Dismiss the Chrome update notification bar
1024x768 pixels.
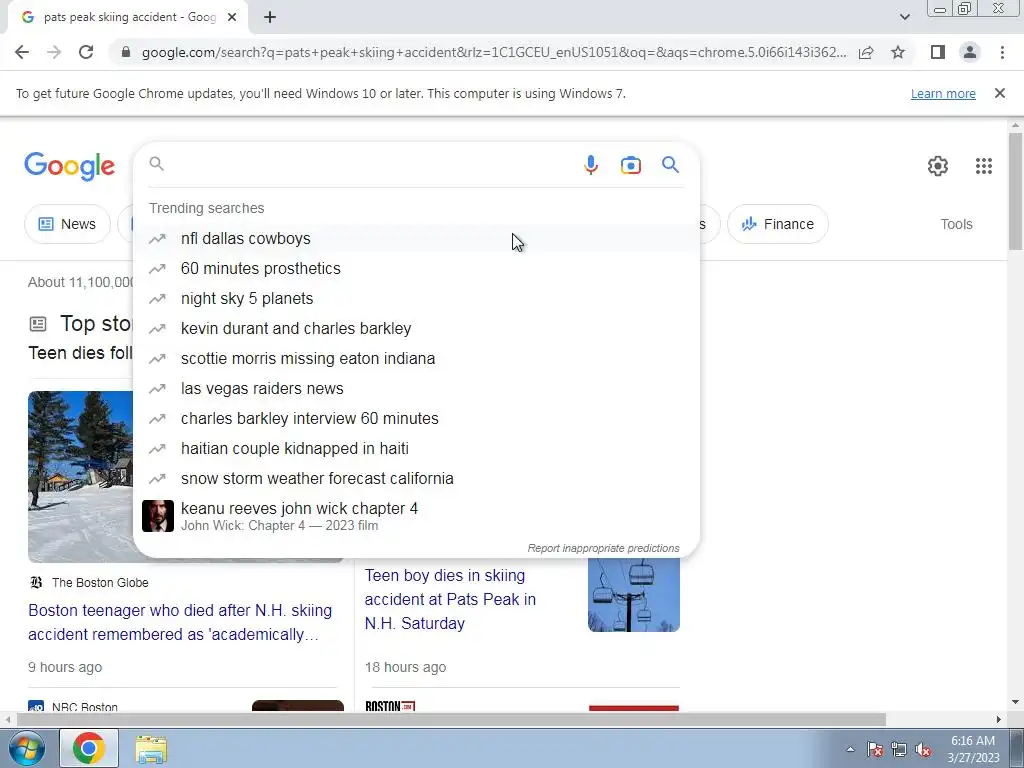tap(999, 93)
